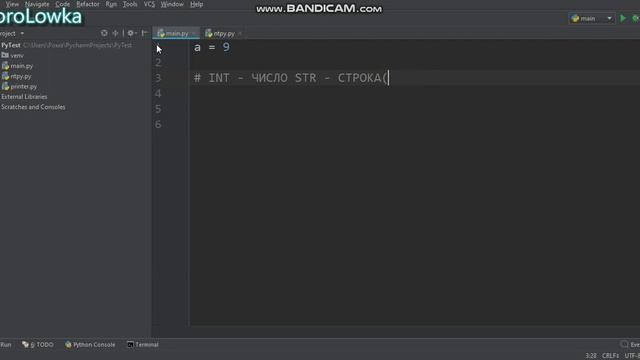Open the Terminal tool window

click(x=143, y=345)
